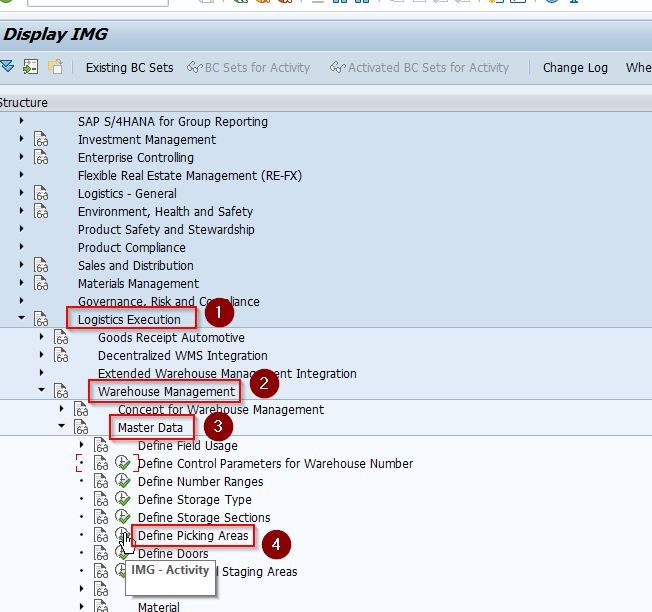Open documentation icon for Decentralized WMS Integration
The width and height of the screenshot is (652, 612).
click(61, 355)
